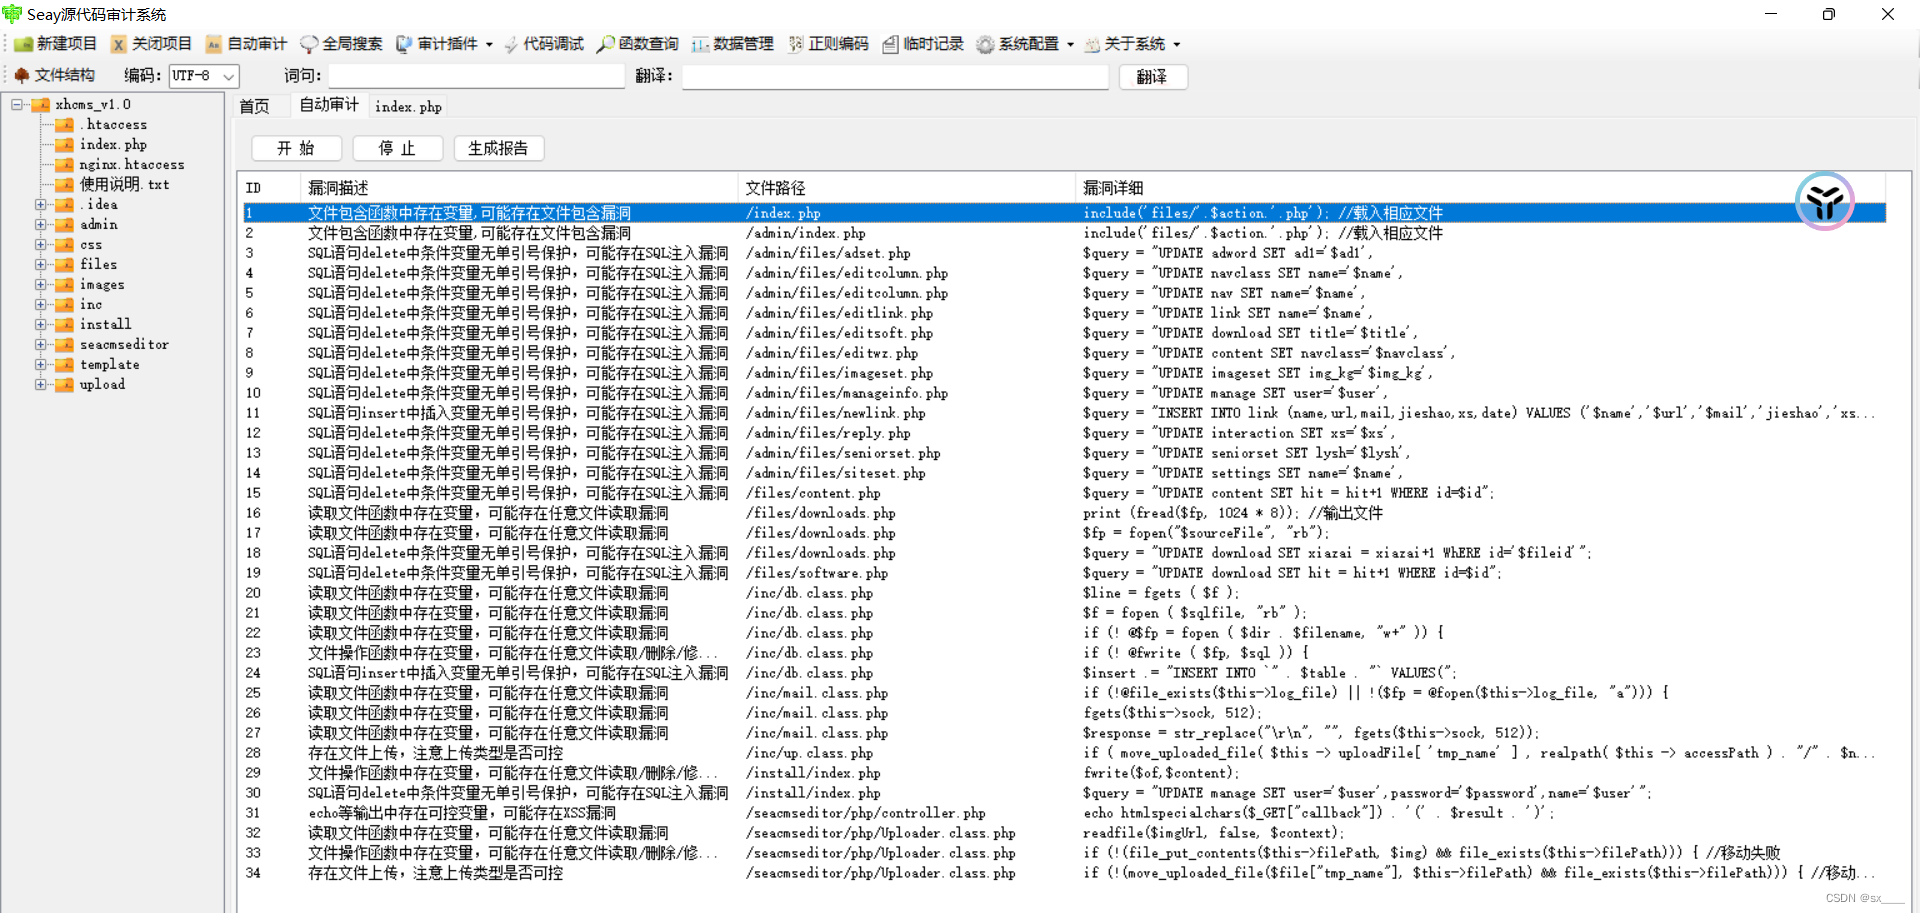Click the 漏洞描述 column header

click(x=519, y=188)
